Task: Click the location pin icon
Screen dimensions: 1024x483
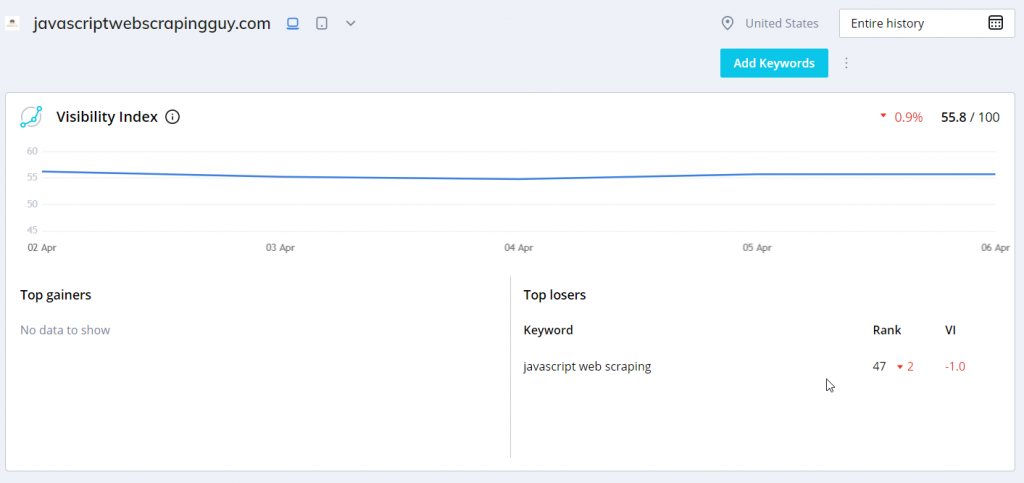Action: pyautogui.click(x=727, y=23)
